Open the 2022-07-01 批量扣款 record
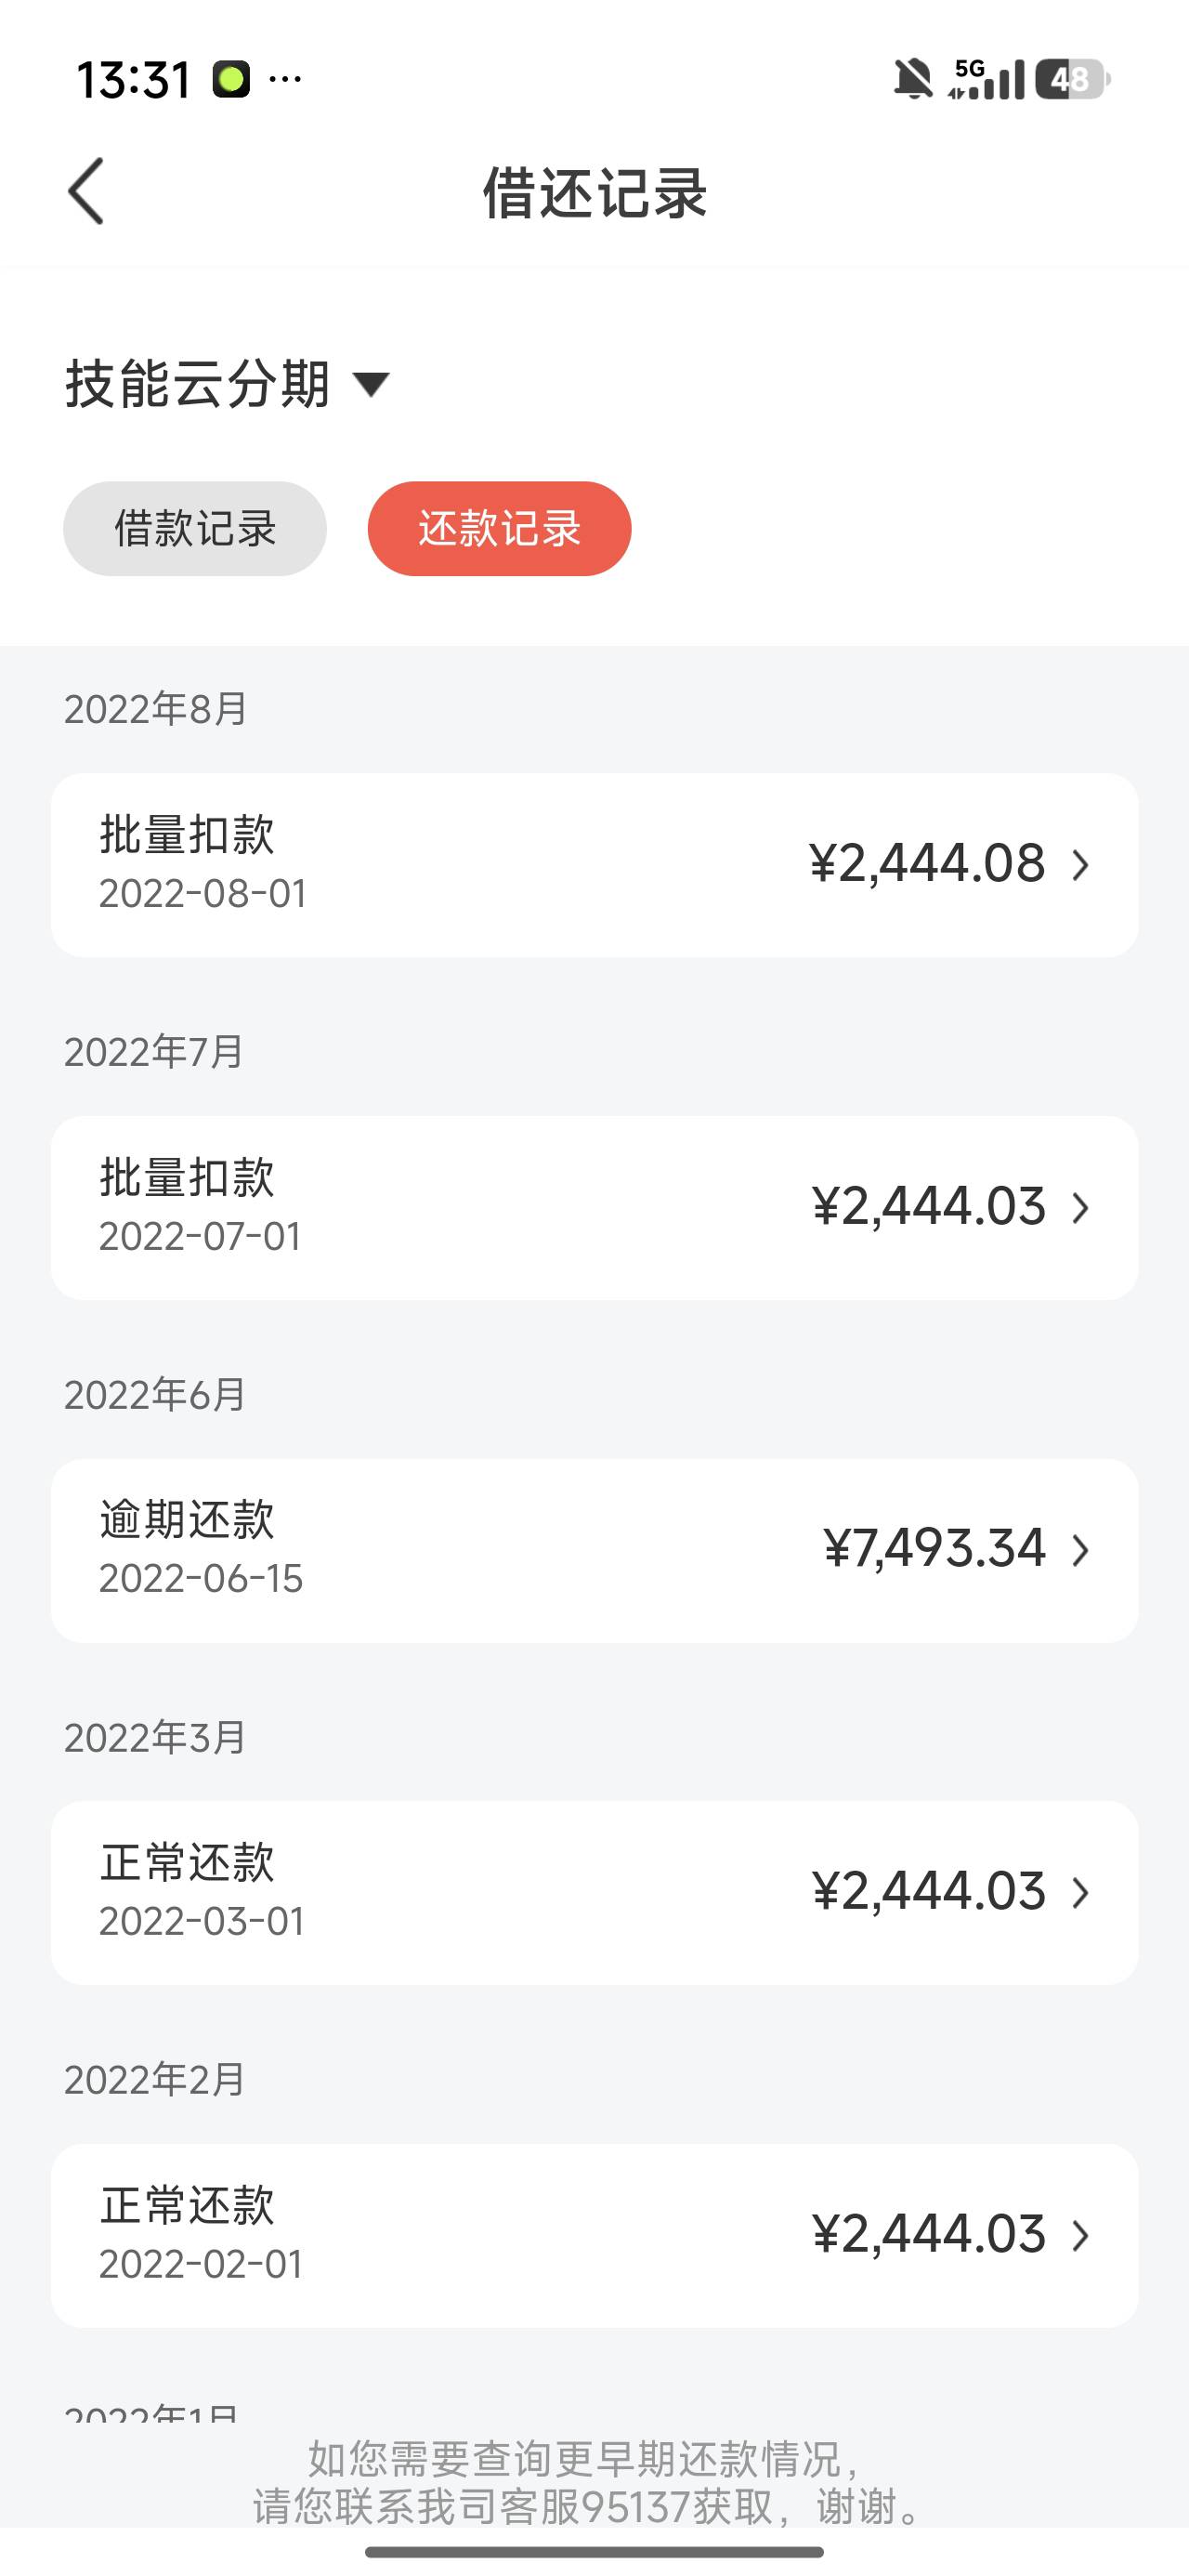This screenshot has height=2576, width=1189. click(594, 1208)
